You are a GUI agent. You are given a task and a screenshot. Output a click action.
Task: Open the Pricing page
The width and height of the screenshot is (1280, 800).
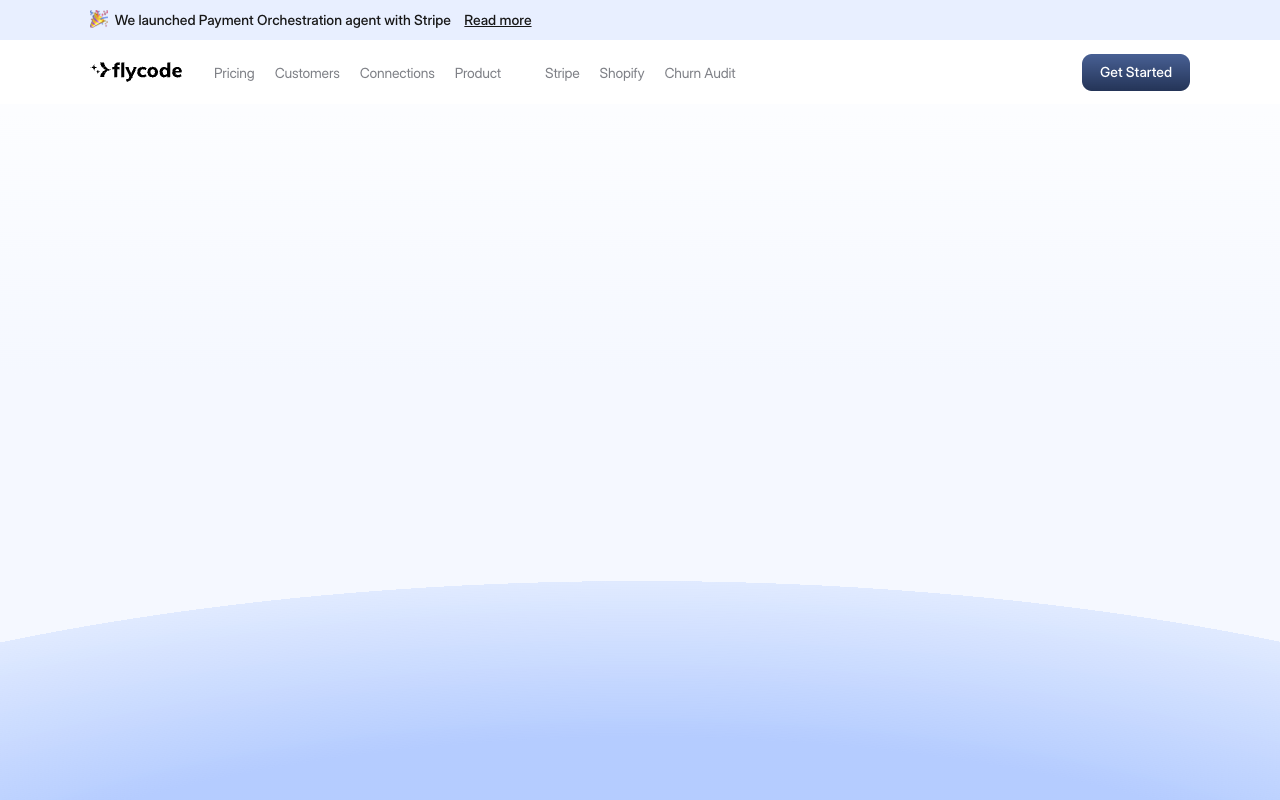[234, 73]
